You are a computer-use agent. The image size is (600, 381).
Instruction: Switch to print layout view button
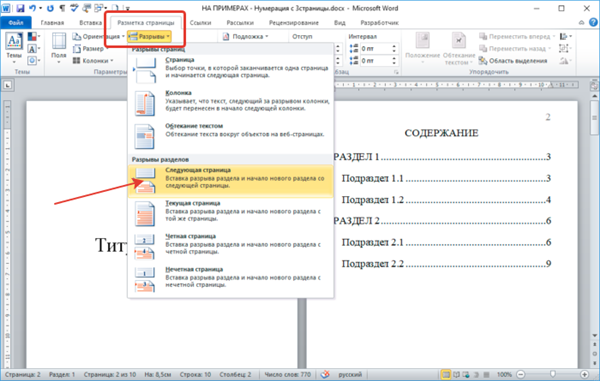(446, 374)
